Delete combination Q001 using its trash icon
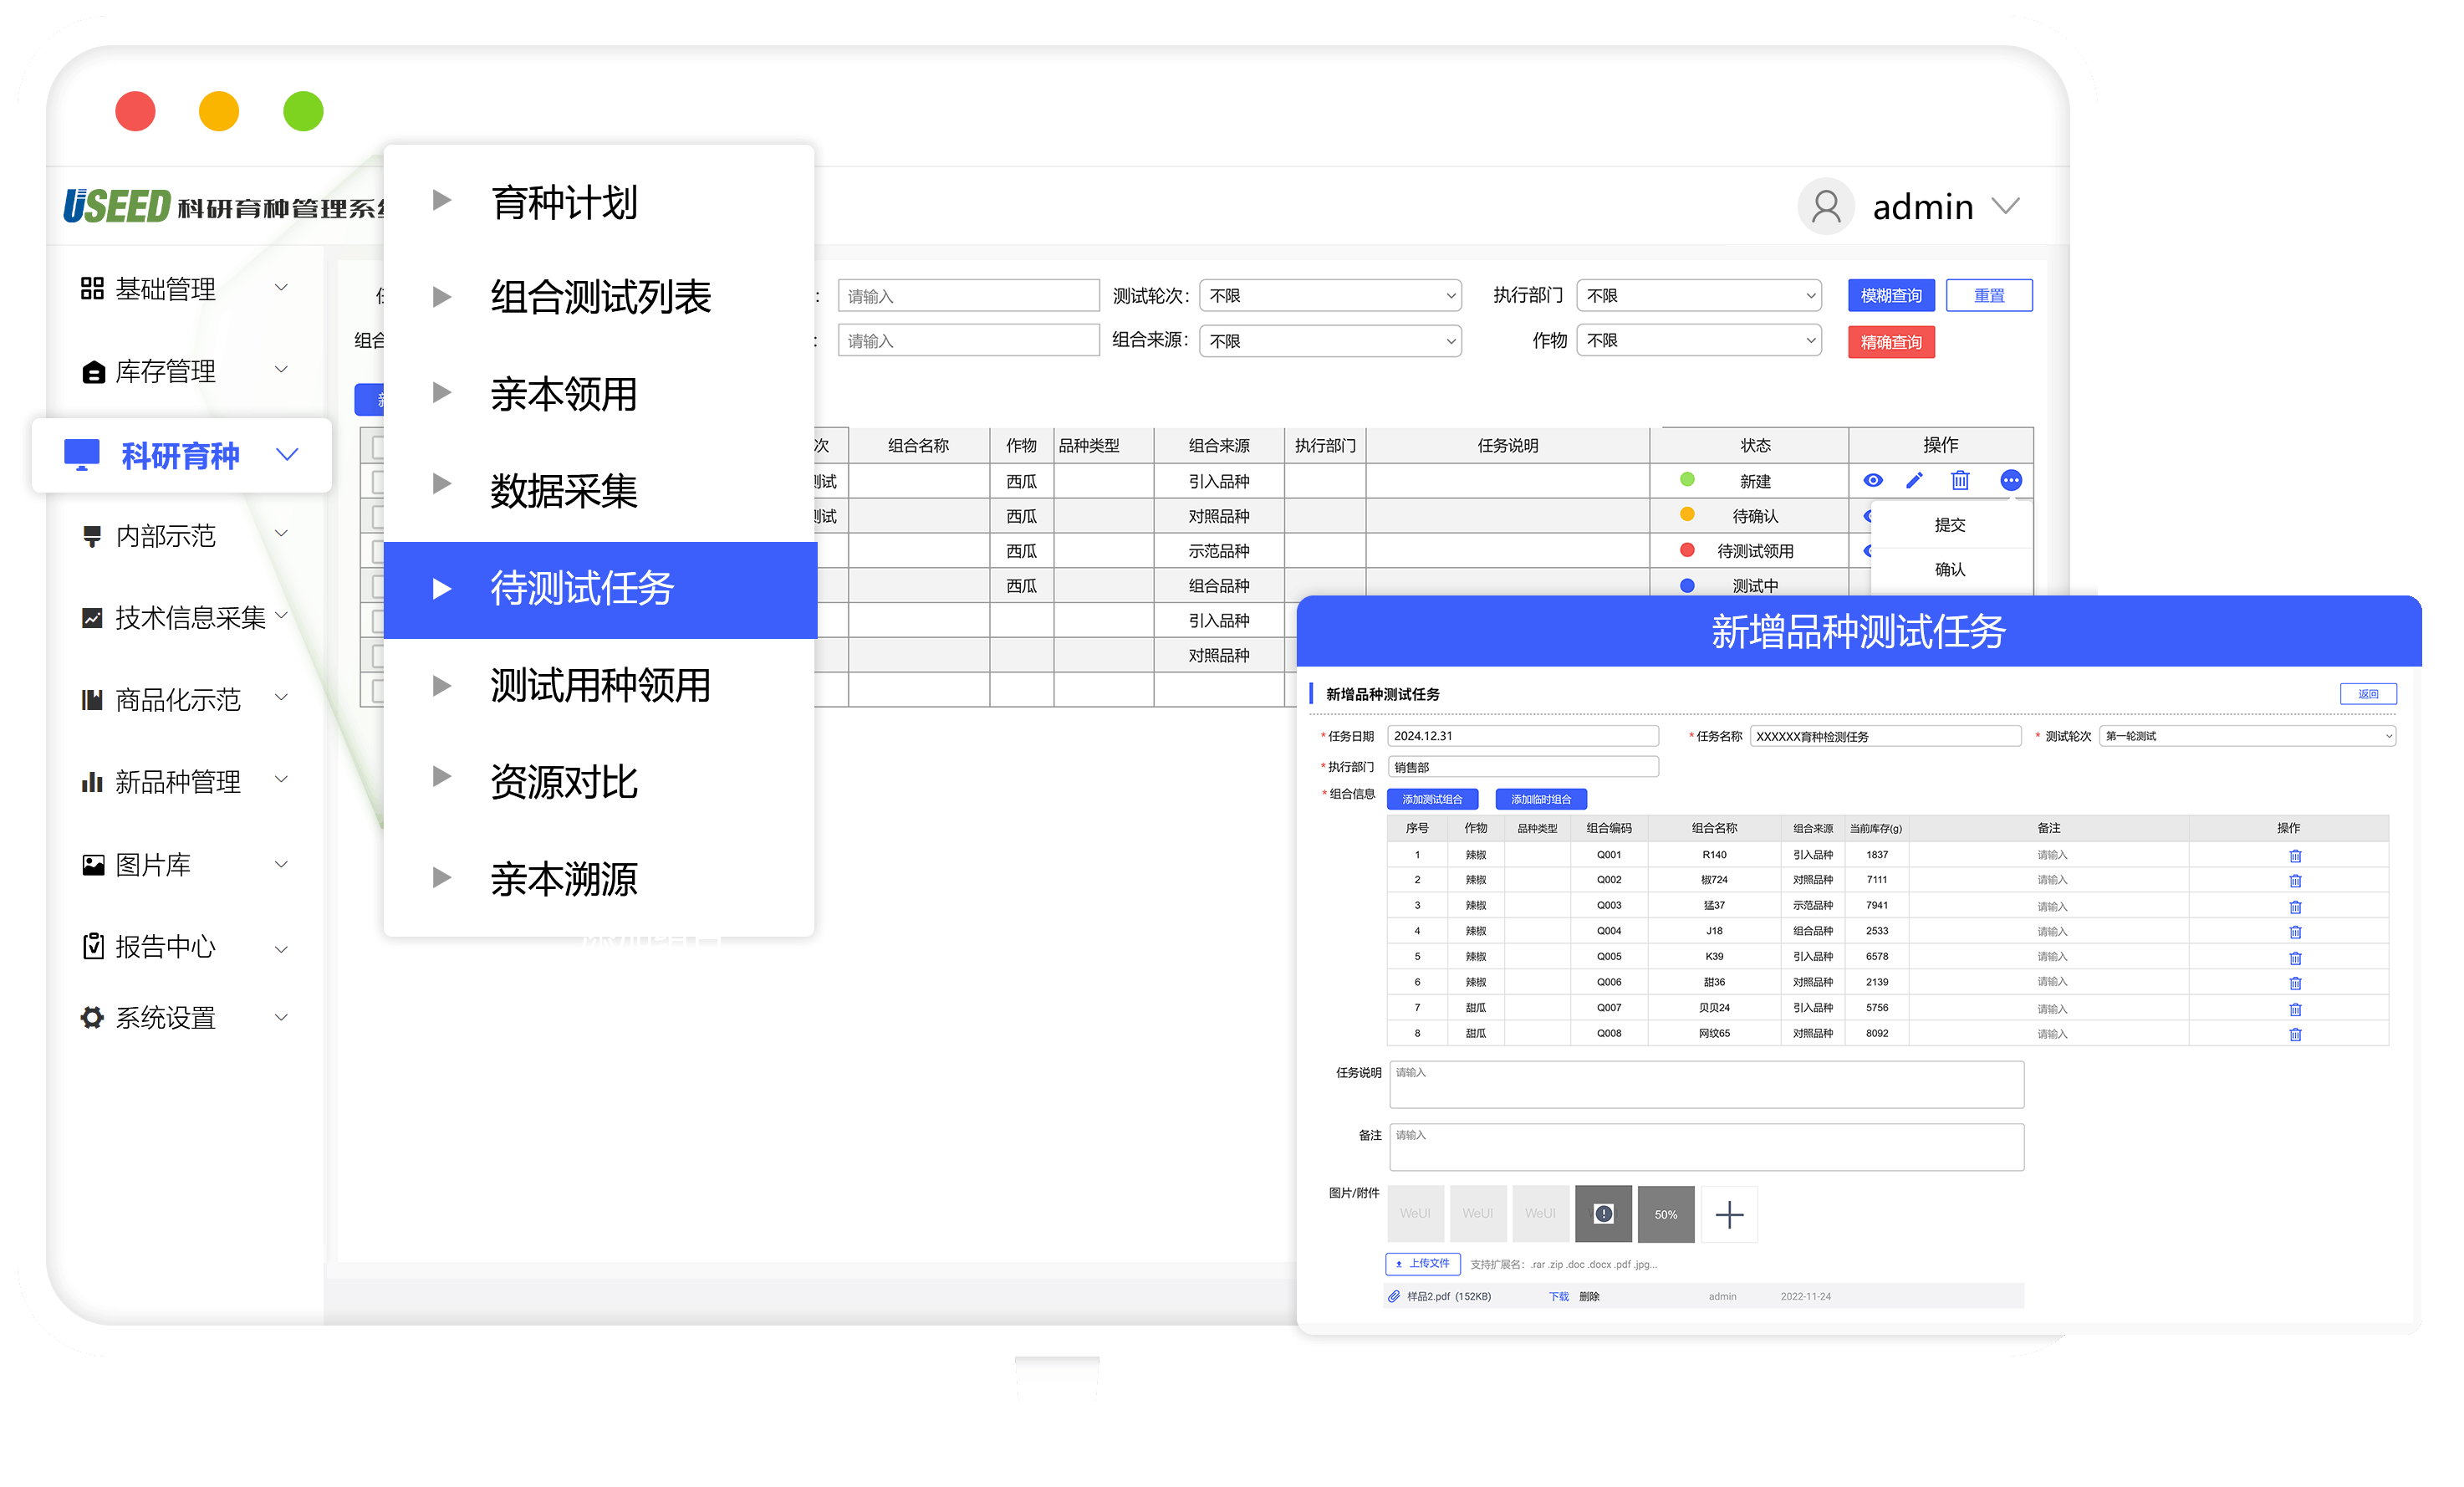The width and height of the screenshot is (2464, 1487). (2295, 855)
